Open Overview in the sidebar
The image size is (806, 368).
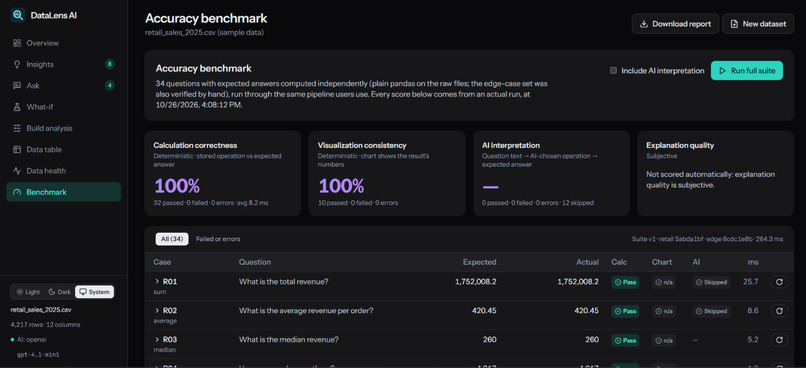pos(64,43)
